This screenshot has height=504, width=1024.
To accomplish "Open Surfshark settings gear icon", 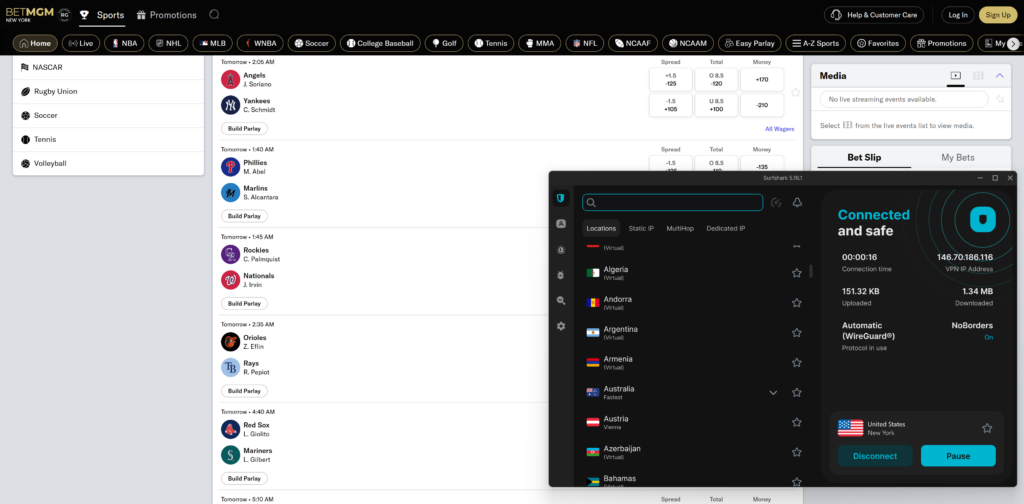I will 560,326.
